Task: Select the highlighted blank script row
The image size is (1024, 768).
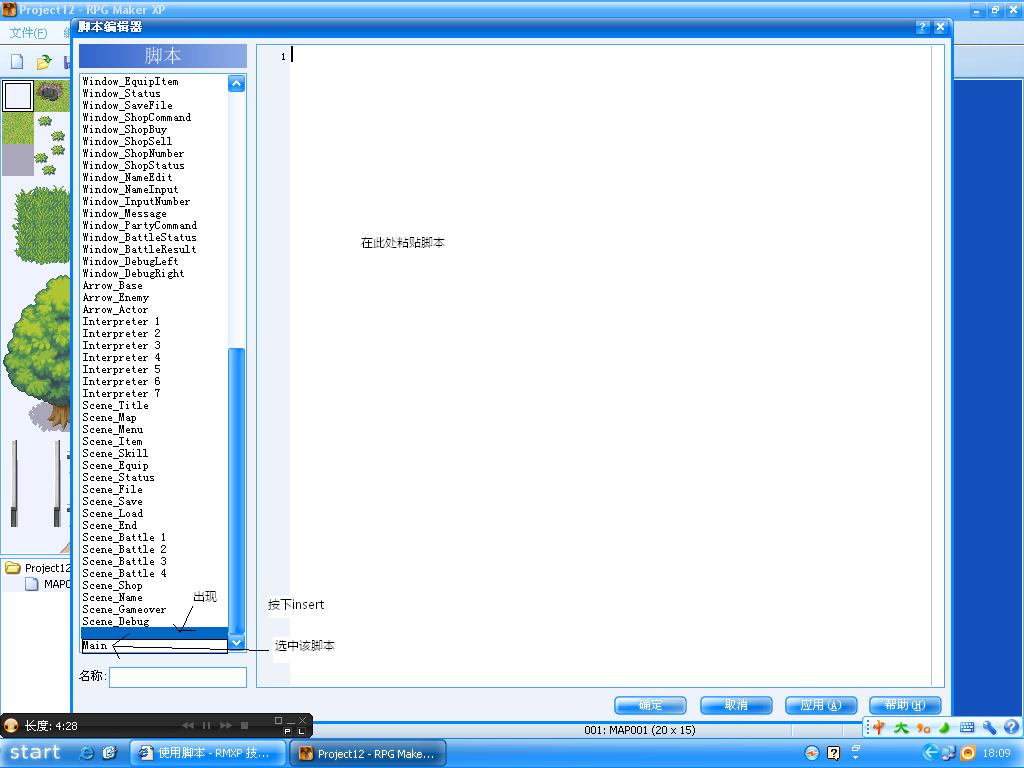Action: pos(155,633)
